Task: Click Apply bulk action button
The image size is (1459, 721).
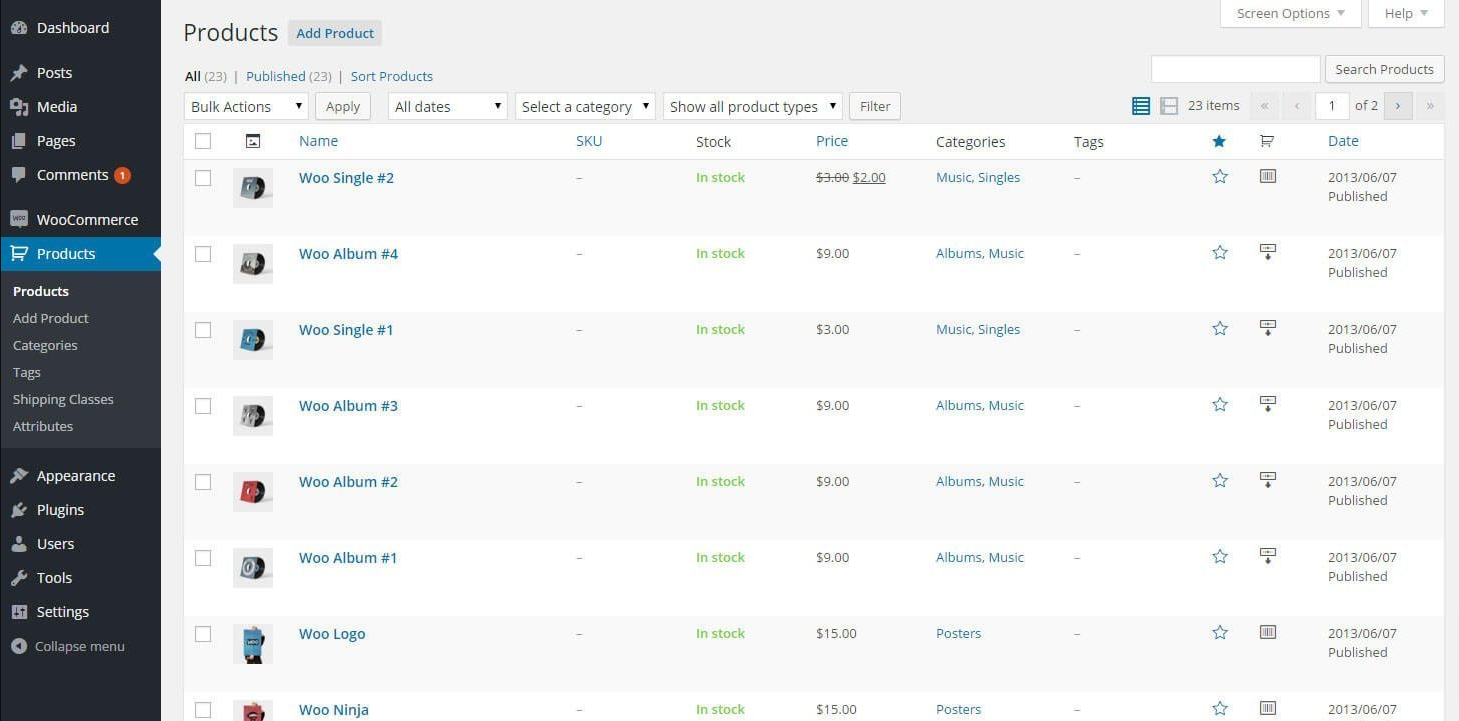Action: pos(343,106)
